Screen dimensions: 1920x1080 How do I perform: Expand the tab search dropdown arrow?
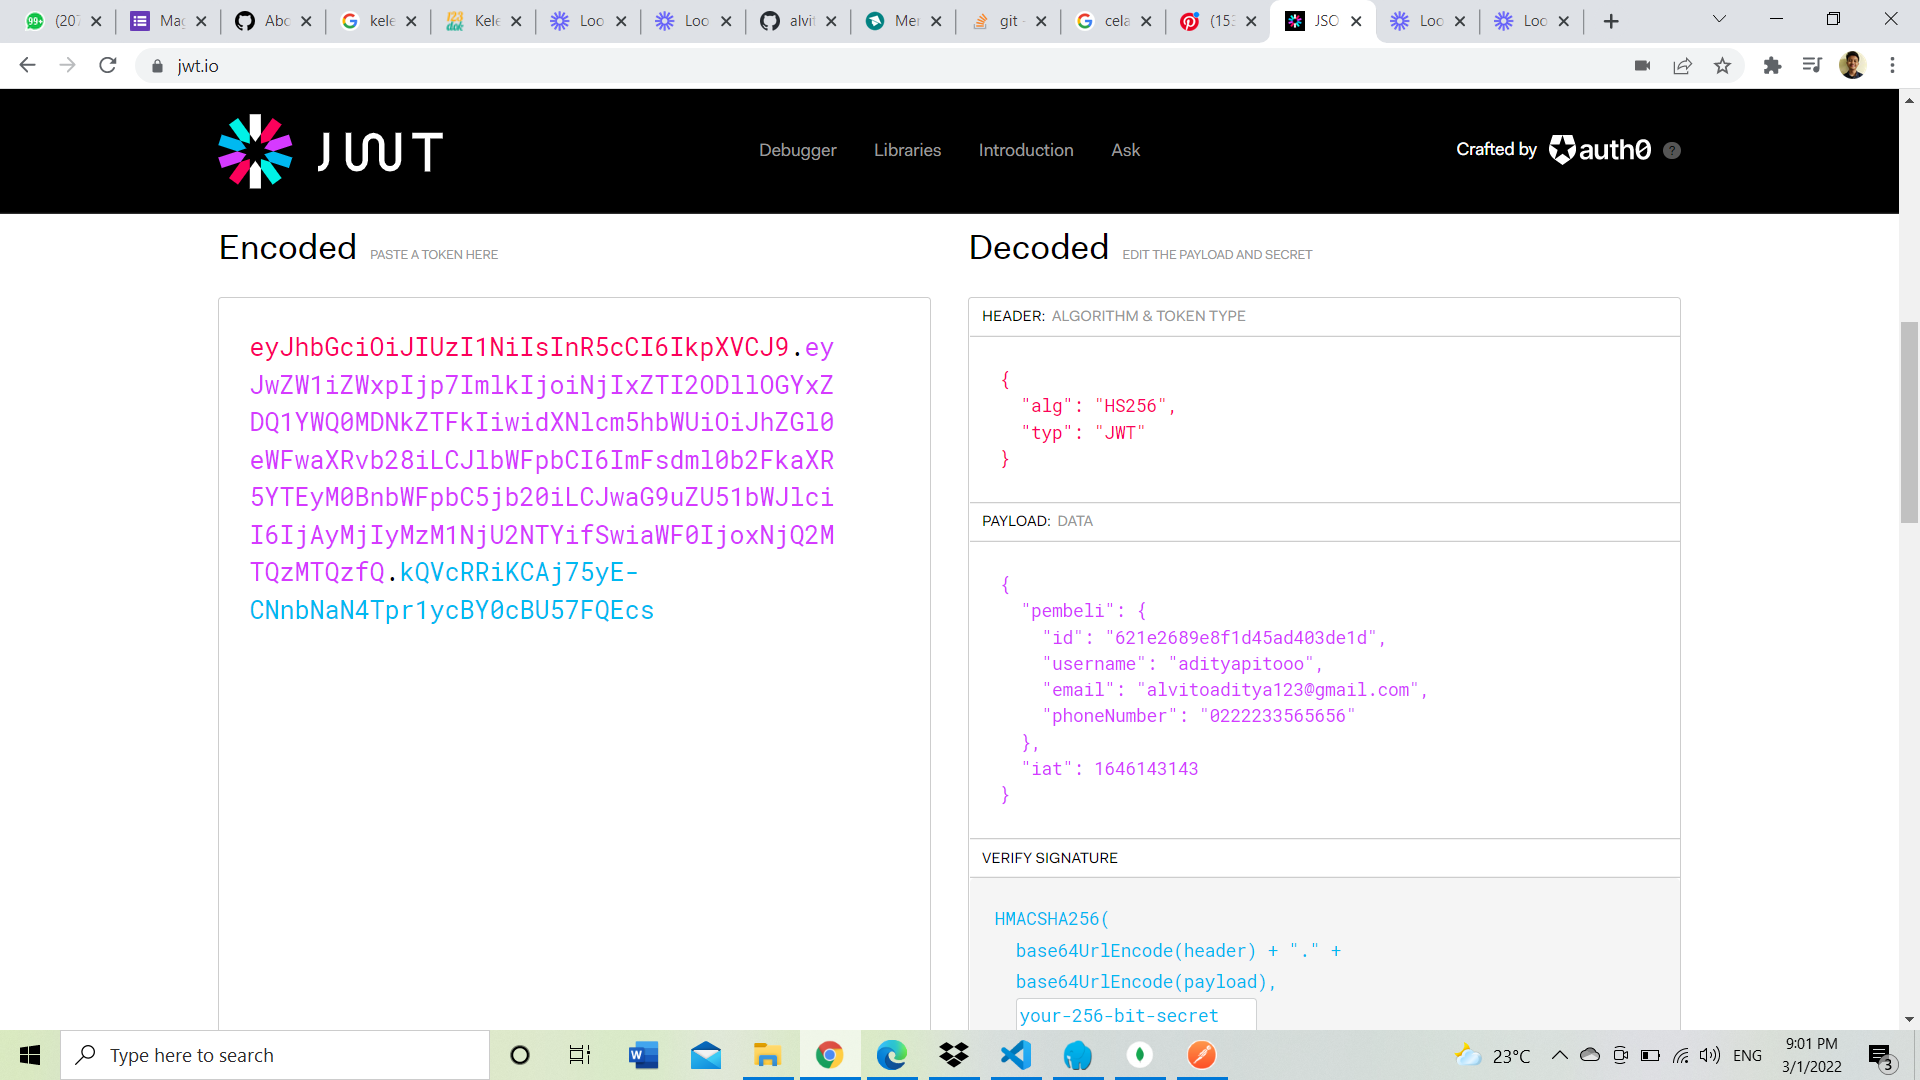coord(1719,19)
